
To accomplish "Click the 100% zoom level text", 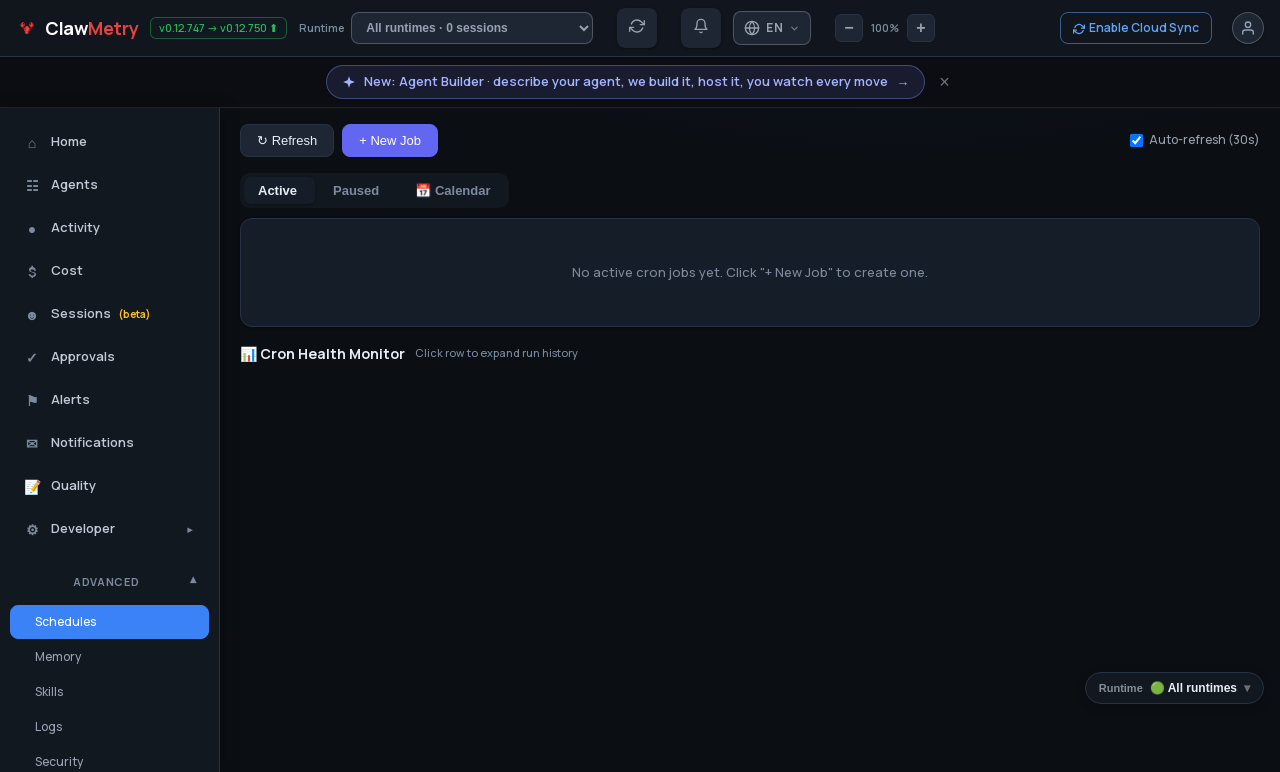I will pyautogui.click(x=885, y=28).
